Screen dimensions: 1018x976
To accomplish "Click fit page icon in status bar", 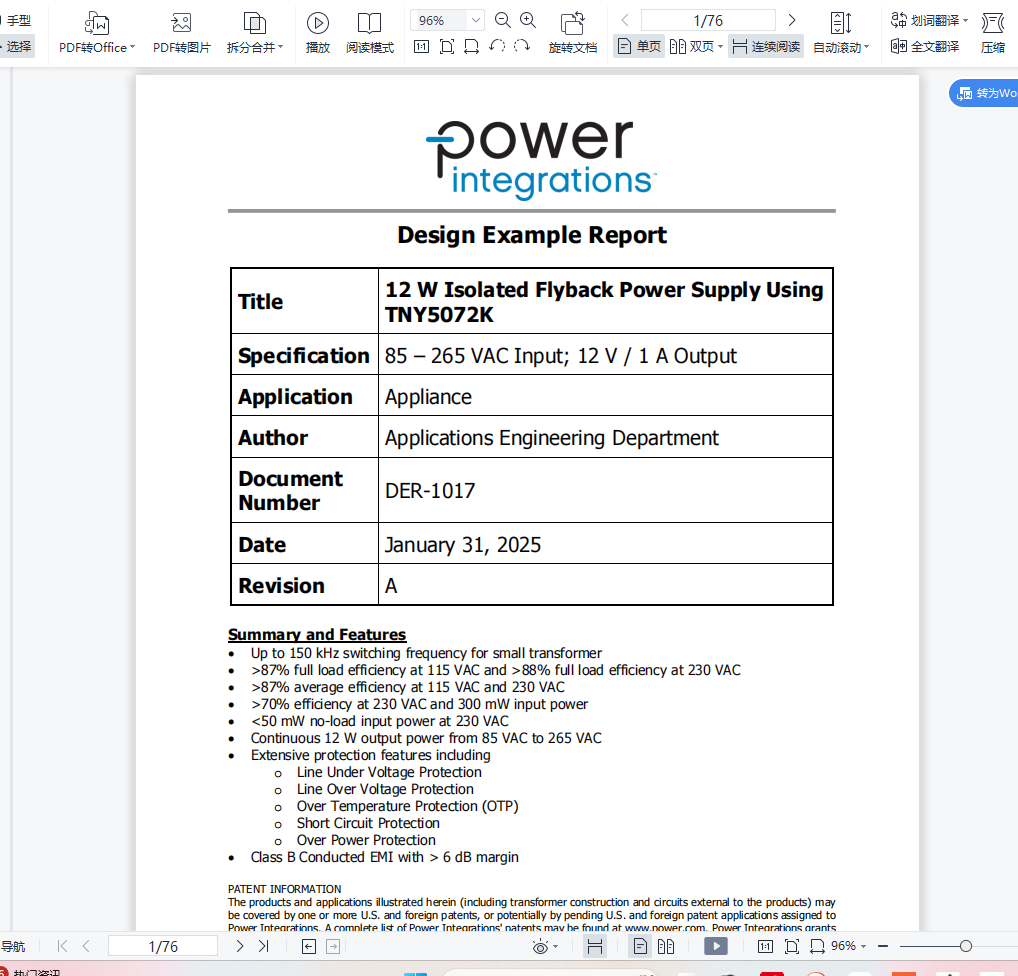I will [791, 946].
